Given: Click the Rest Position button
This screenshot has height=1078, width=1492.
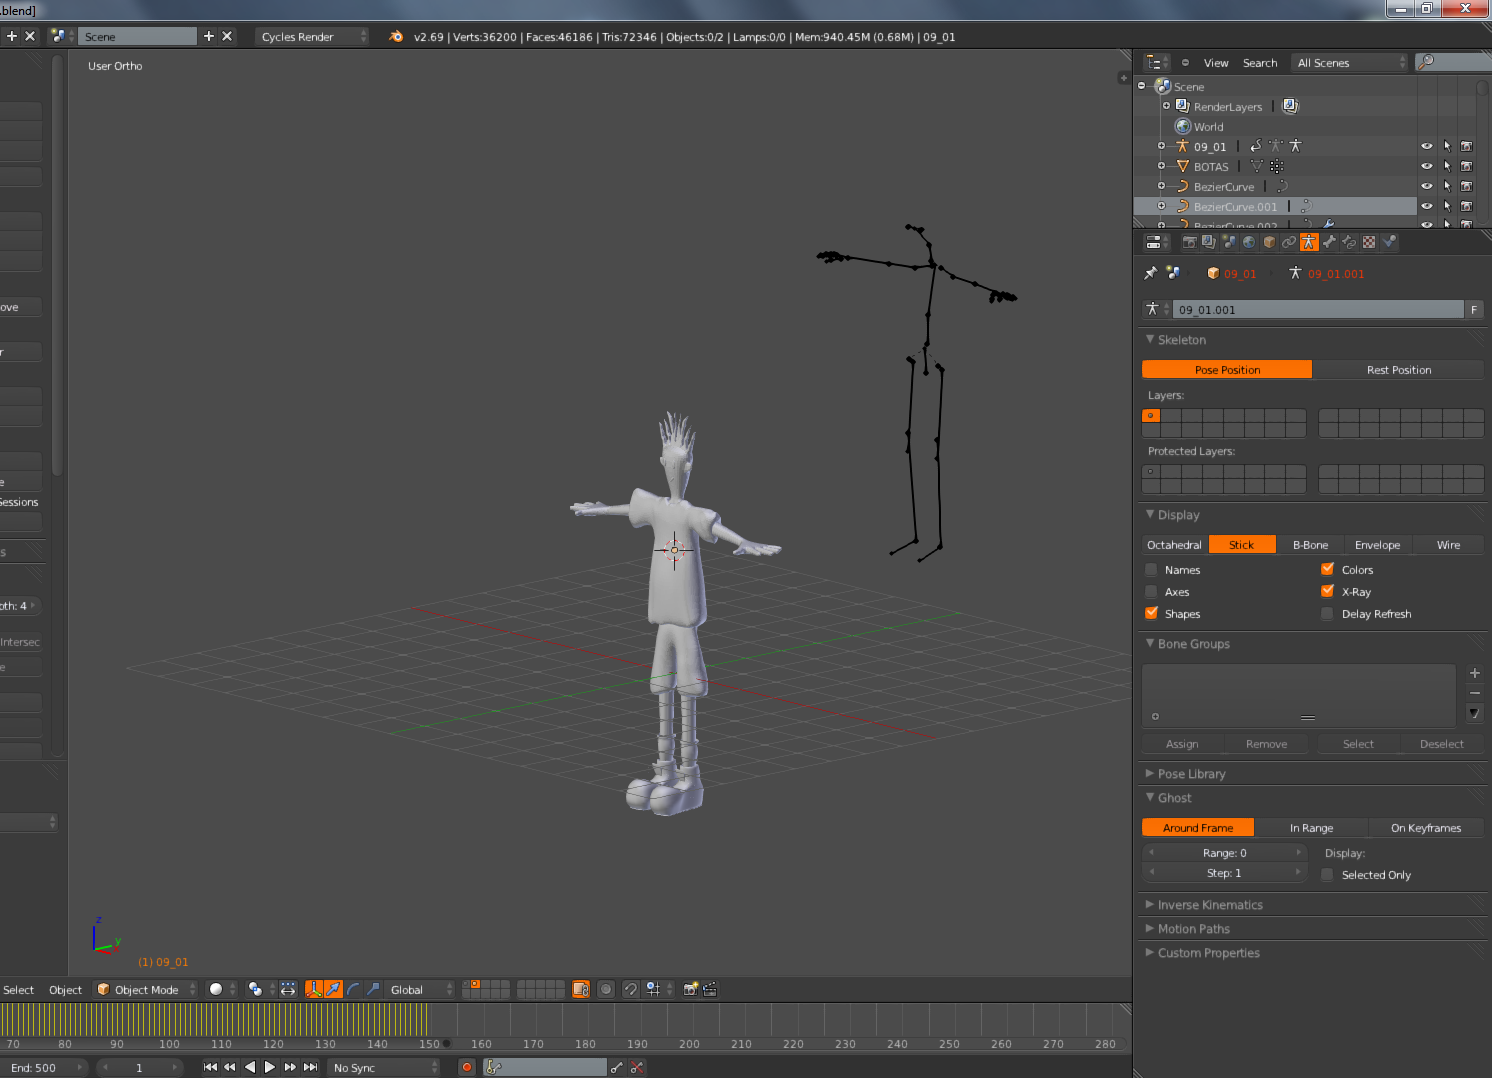Looking at the screenshot, I should [1398, 370].
